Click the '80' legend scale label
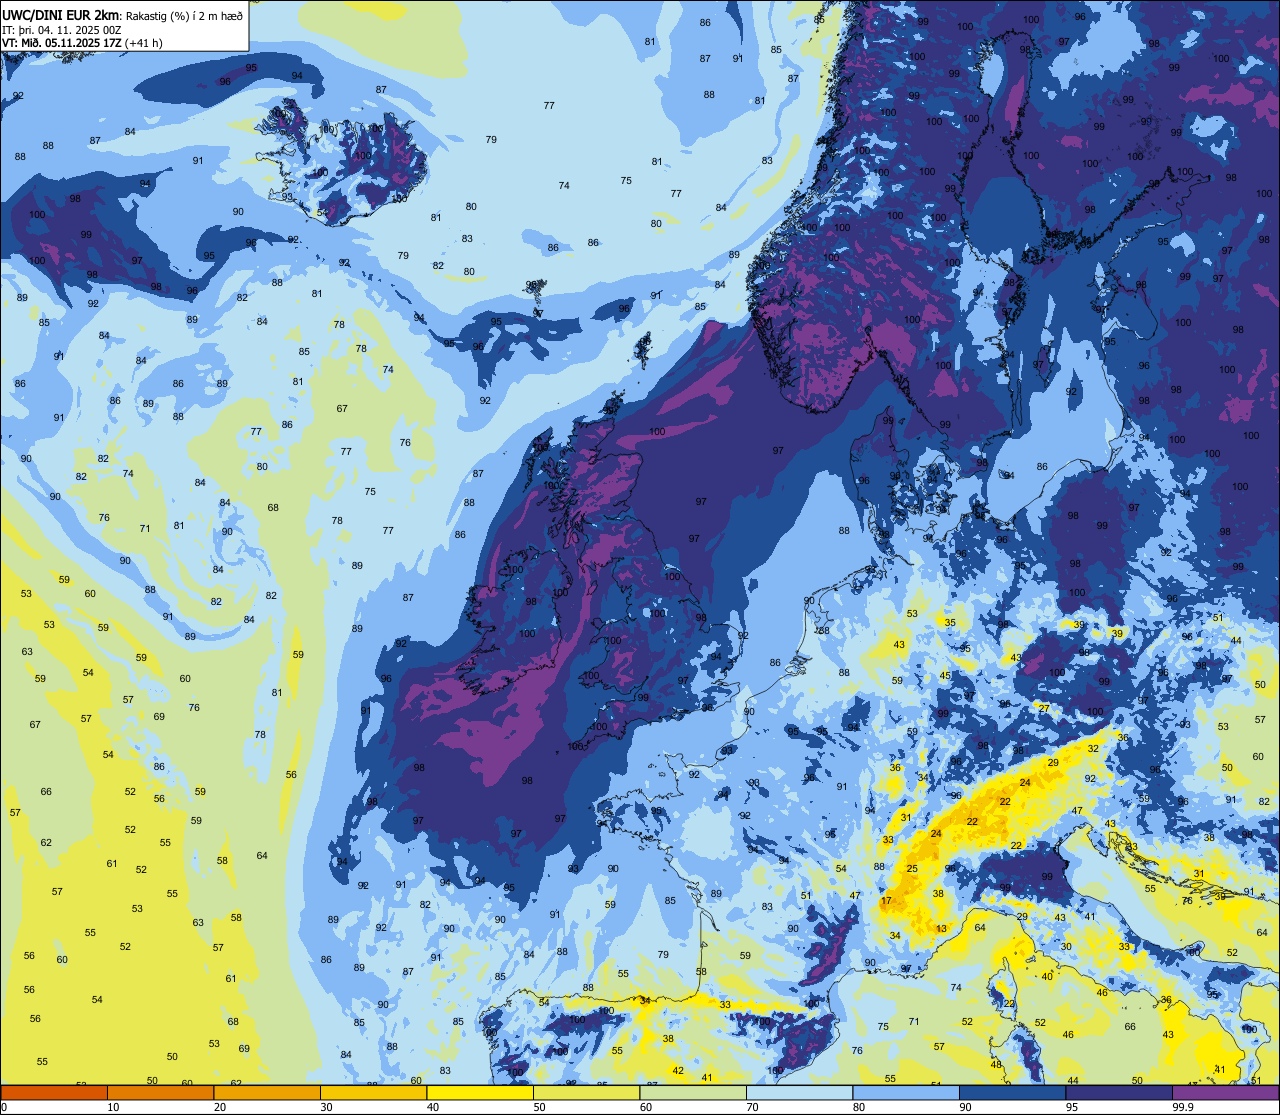Viewport: 1280px width, 1115px height. click(859, 1107)
